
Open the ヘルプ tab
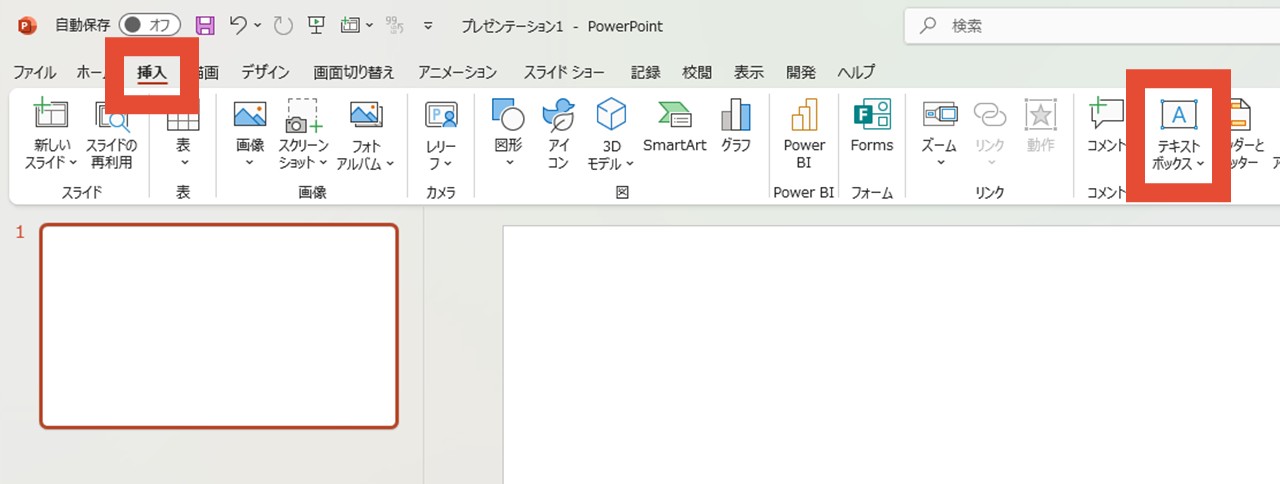[856, 72]
